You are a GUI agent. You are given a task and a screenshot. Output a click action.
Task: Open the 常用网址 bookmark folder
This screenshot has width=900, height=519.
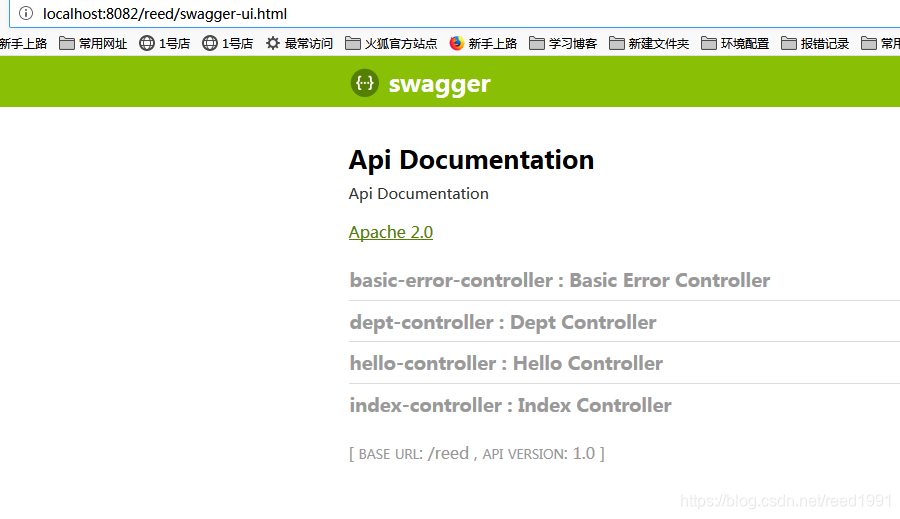click(x=93, y=44)
